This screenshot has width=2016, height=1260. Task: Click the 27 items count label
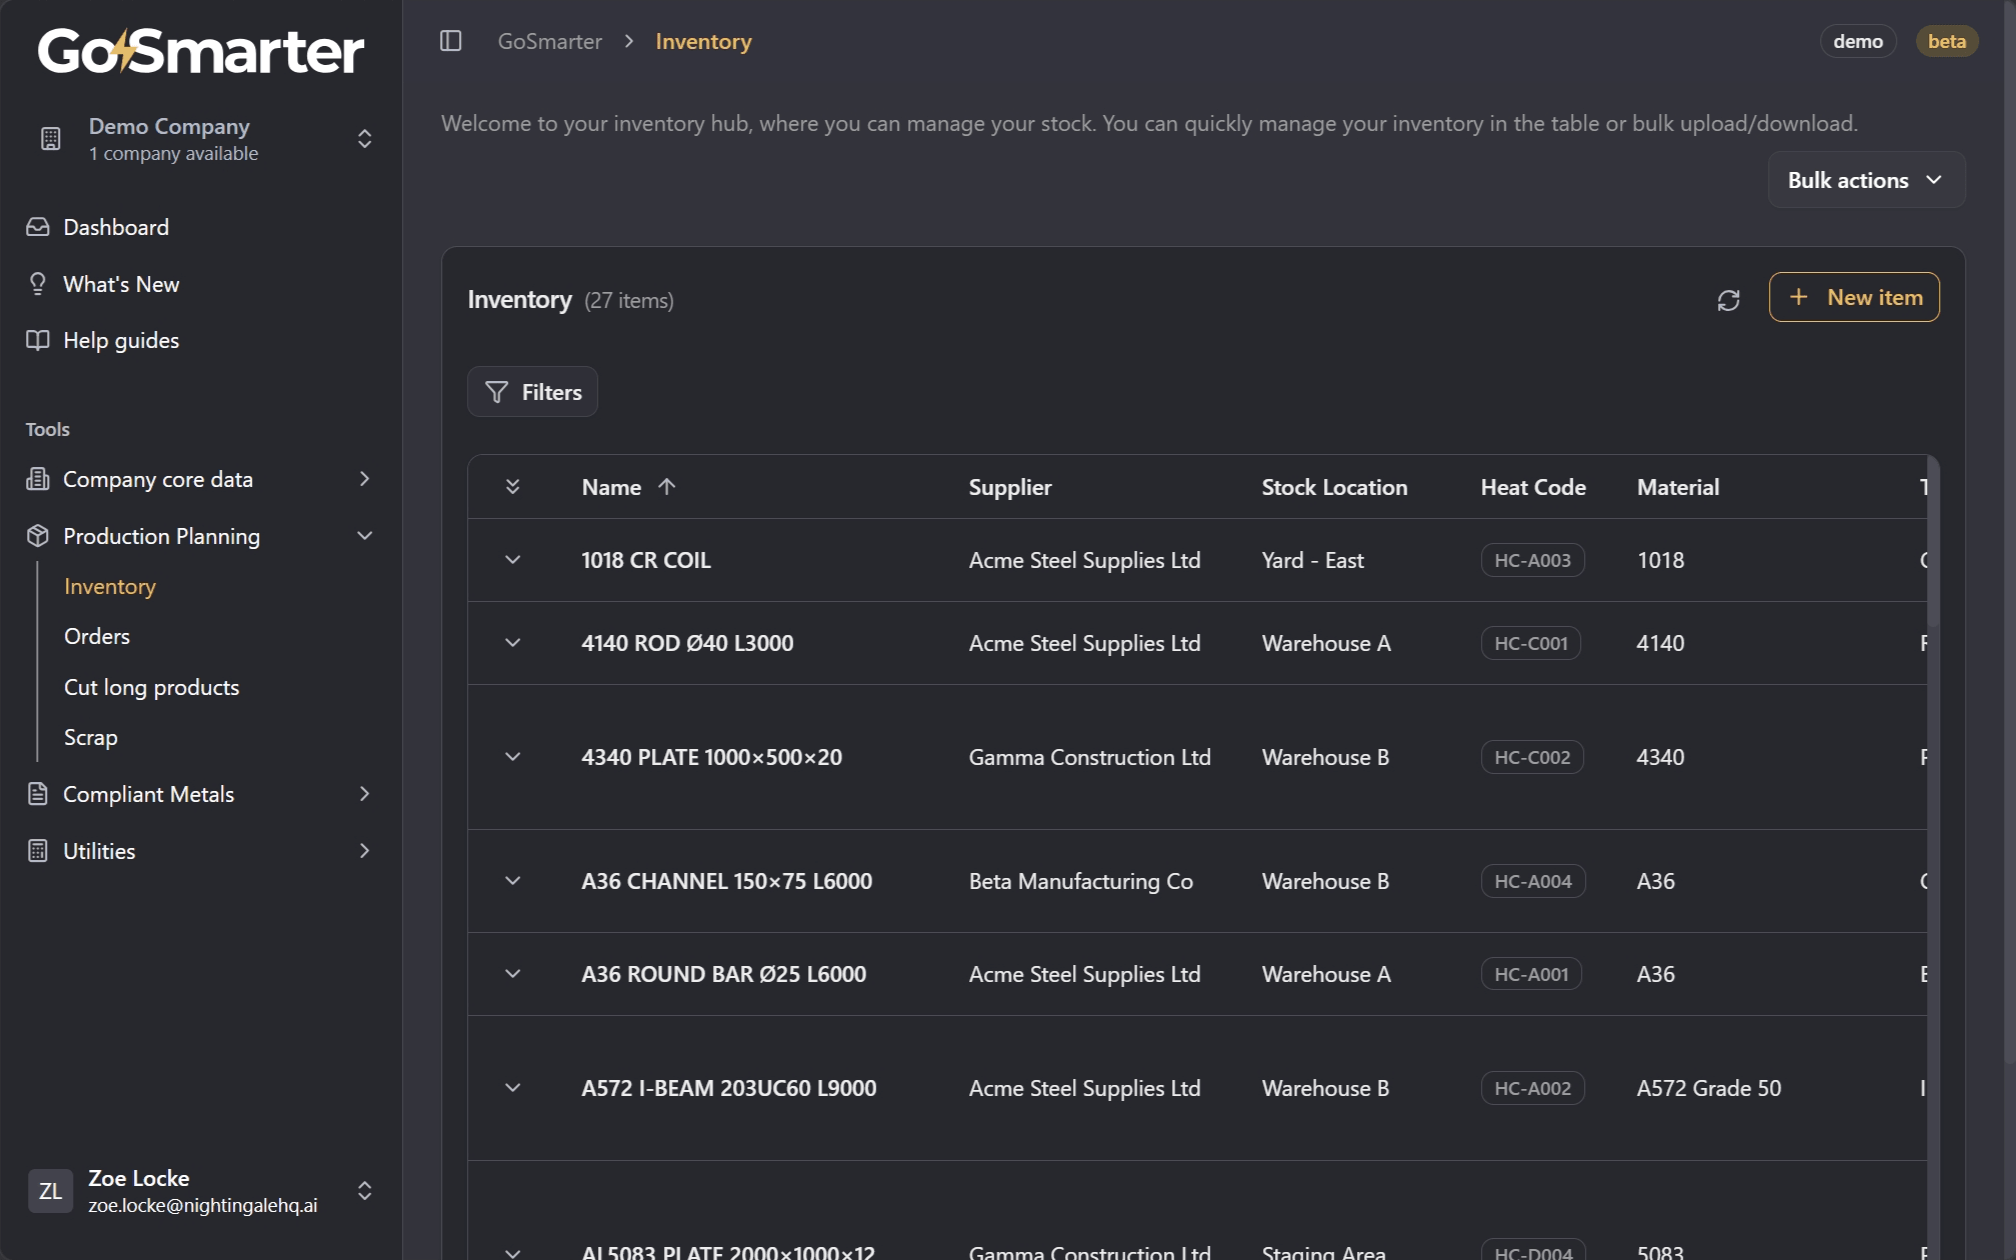[x=629, y=300]
